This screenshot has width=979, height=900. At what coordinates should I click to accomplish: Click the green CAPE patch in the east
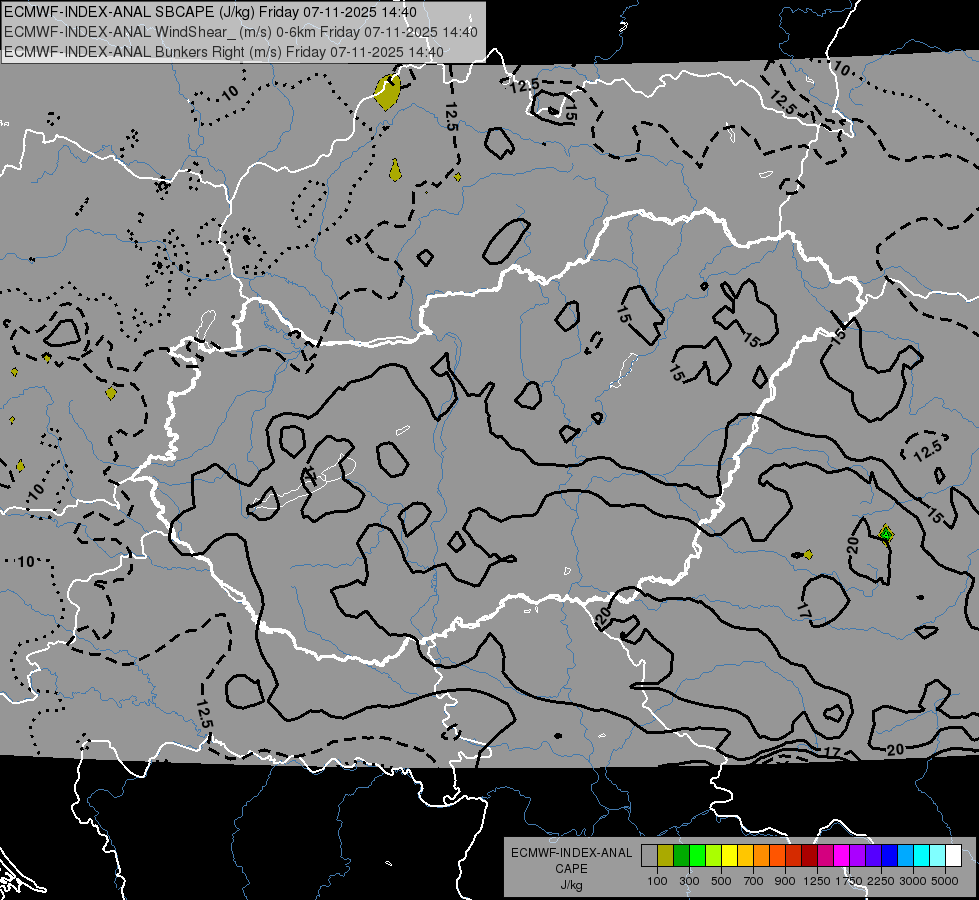(x=885, y=534)
